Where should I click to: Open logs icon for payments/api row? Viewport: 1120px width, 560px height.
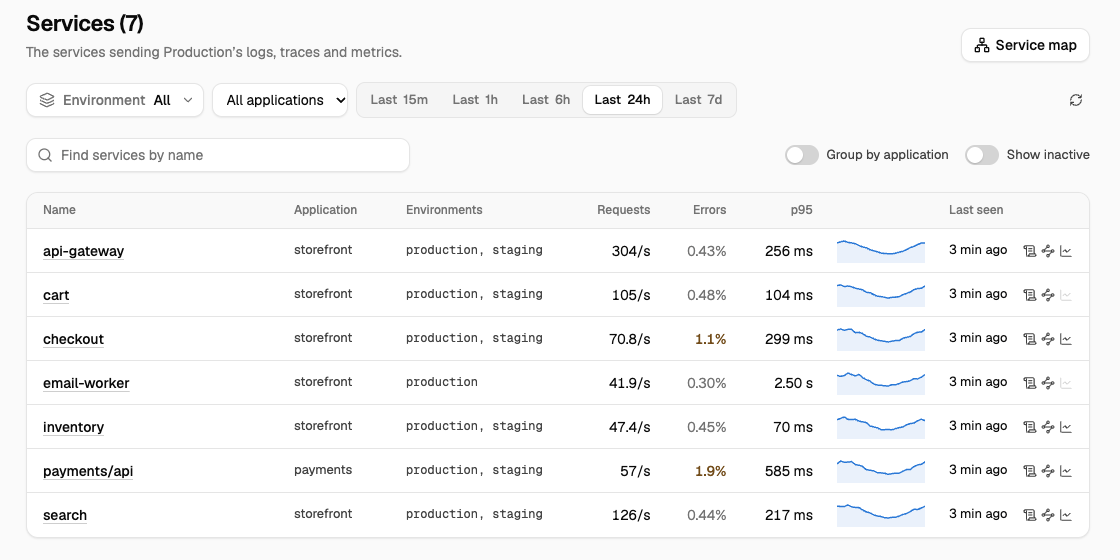pos(1029,471)
